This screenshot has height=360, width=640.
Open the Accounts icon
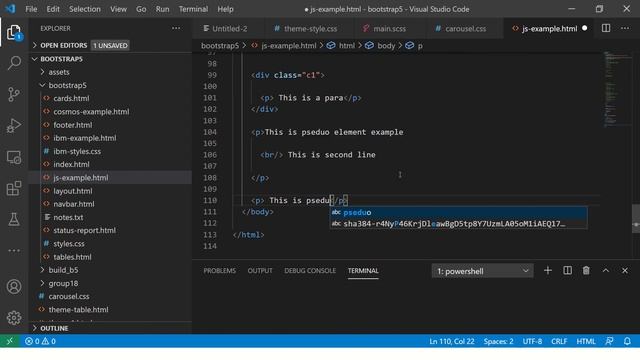[14, 287]
